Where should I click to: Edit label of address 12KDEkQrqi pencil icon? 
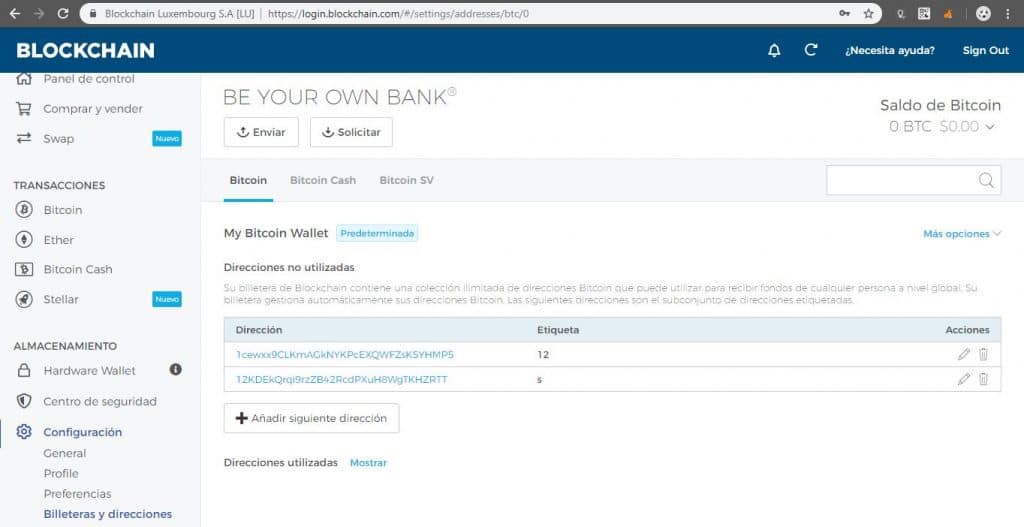[963, 379]
